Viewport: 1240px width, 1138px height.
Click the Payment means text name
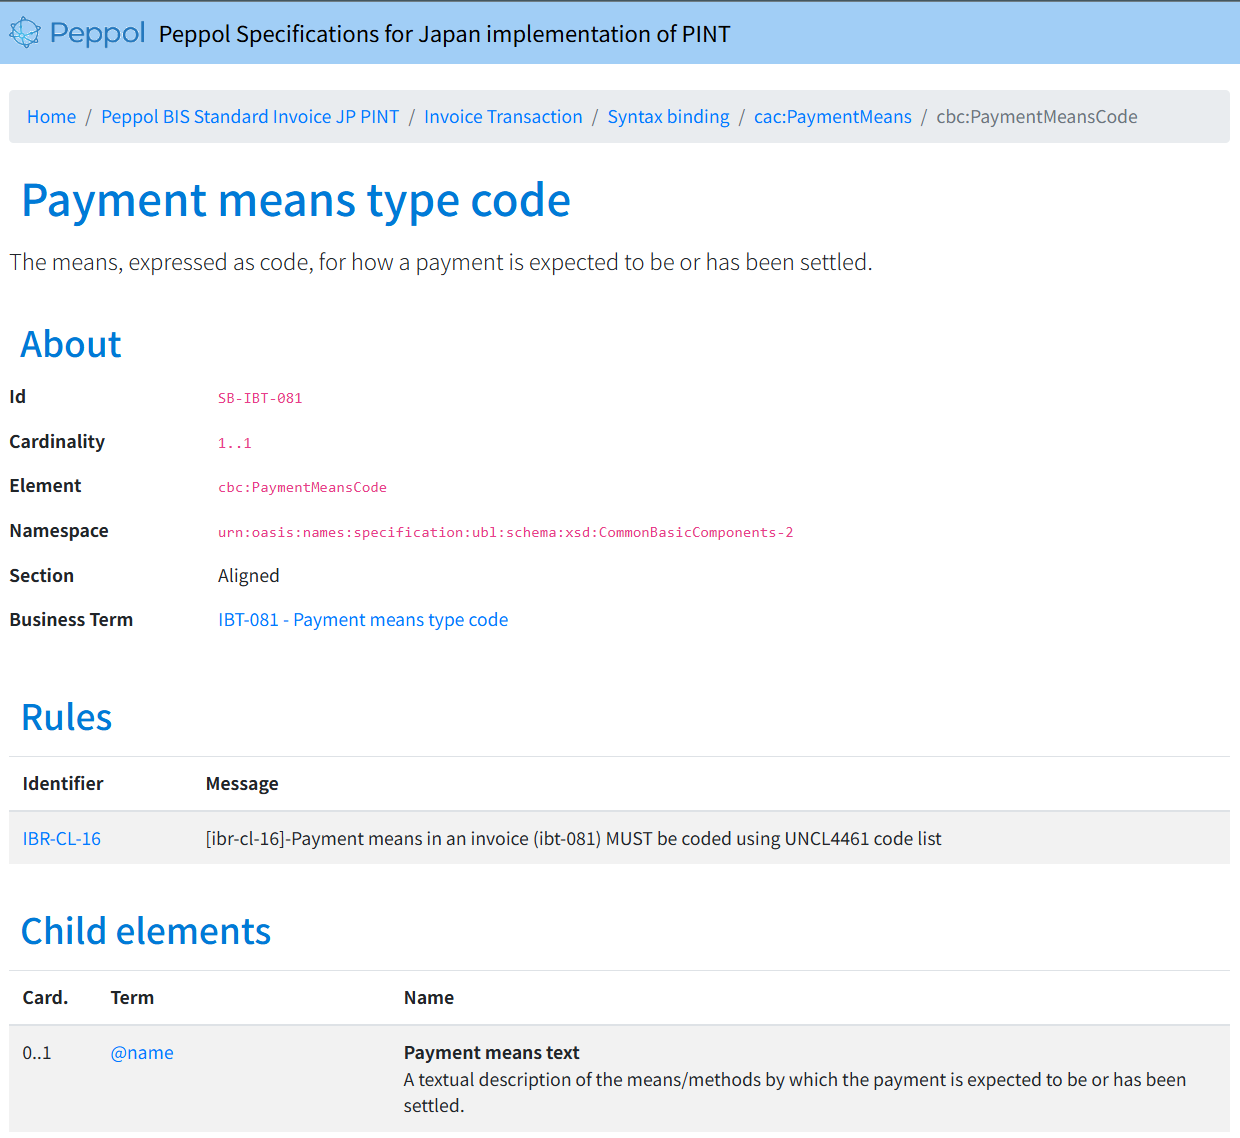[492, 1053]
